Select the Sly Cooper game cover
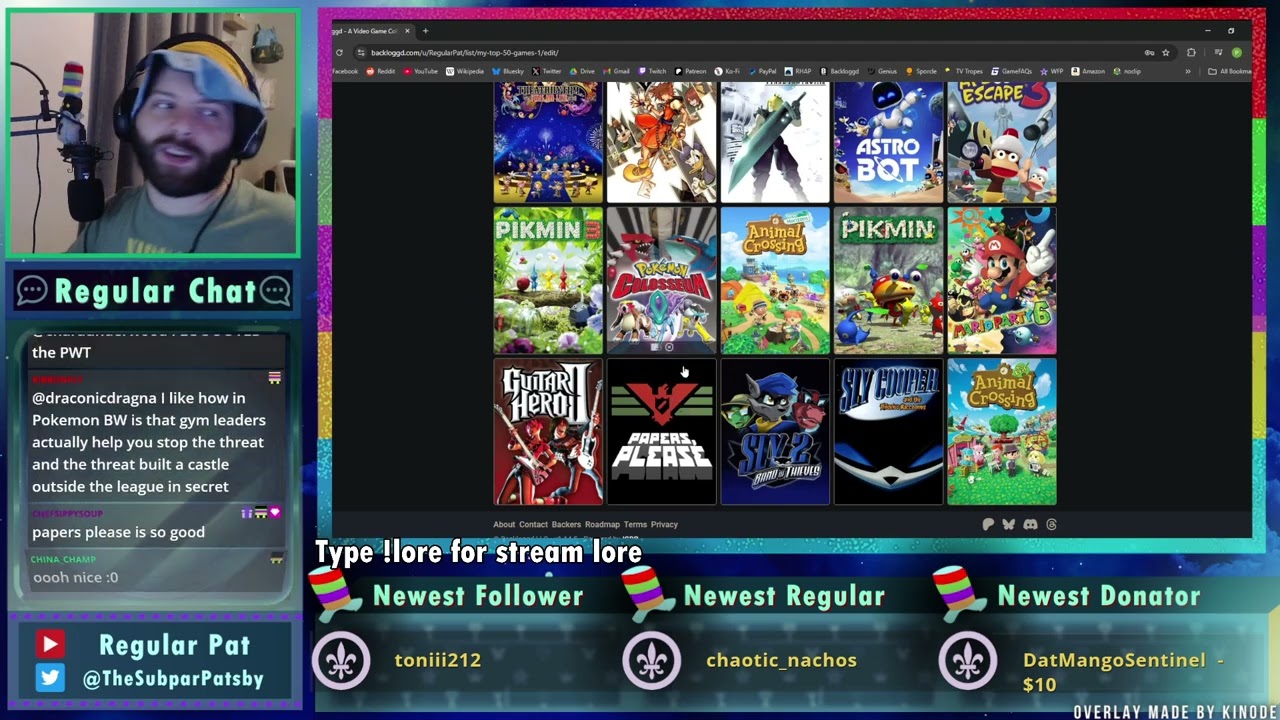 point(888,432)
